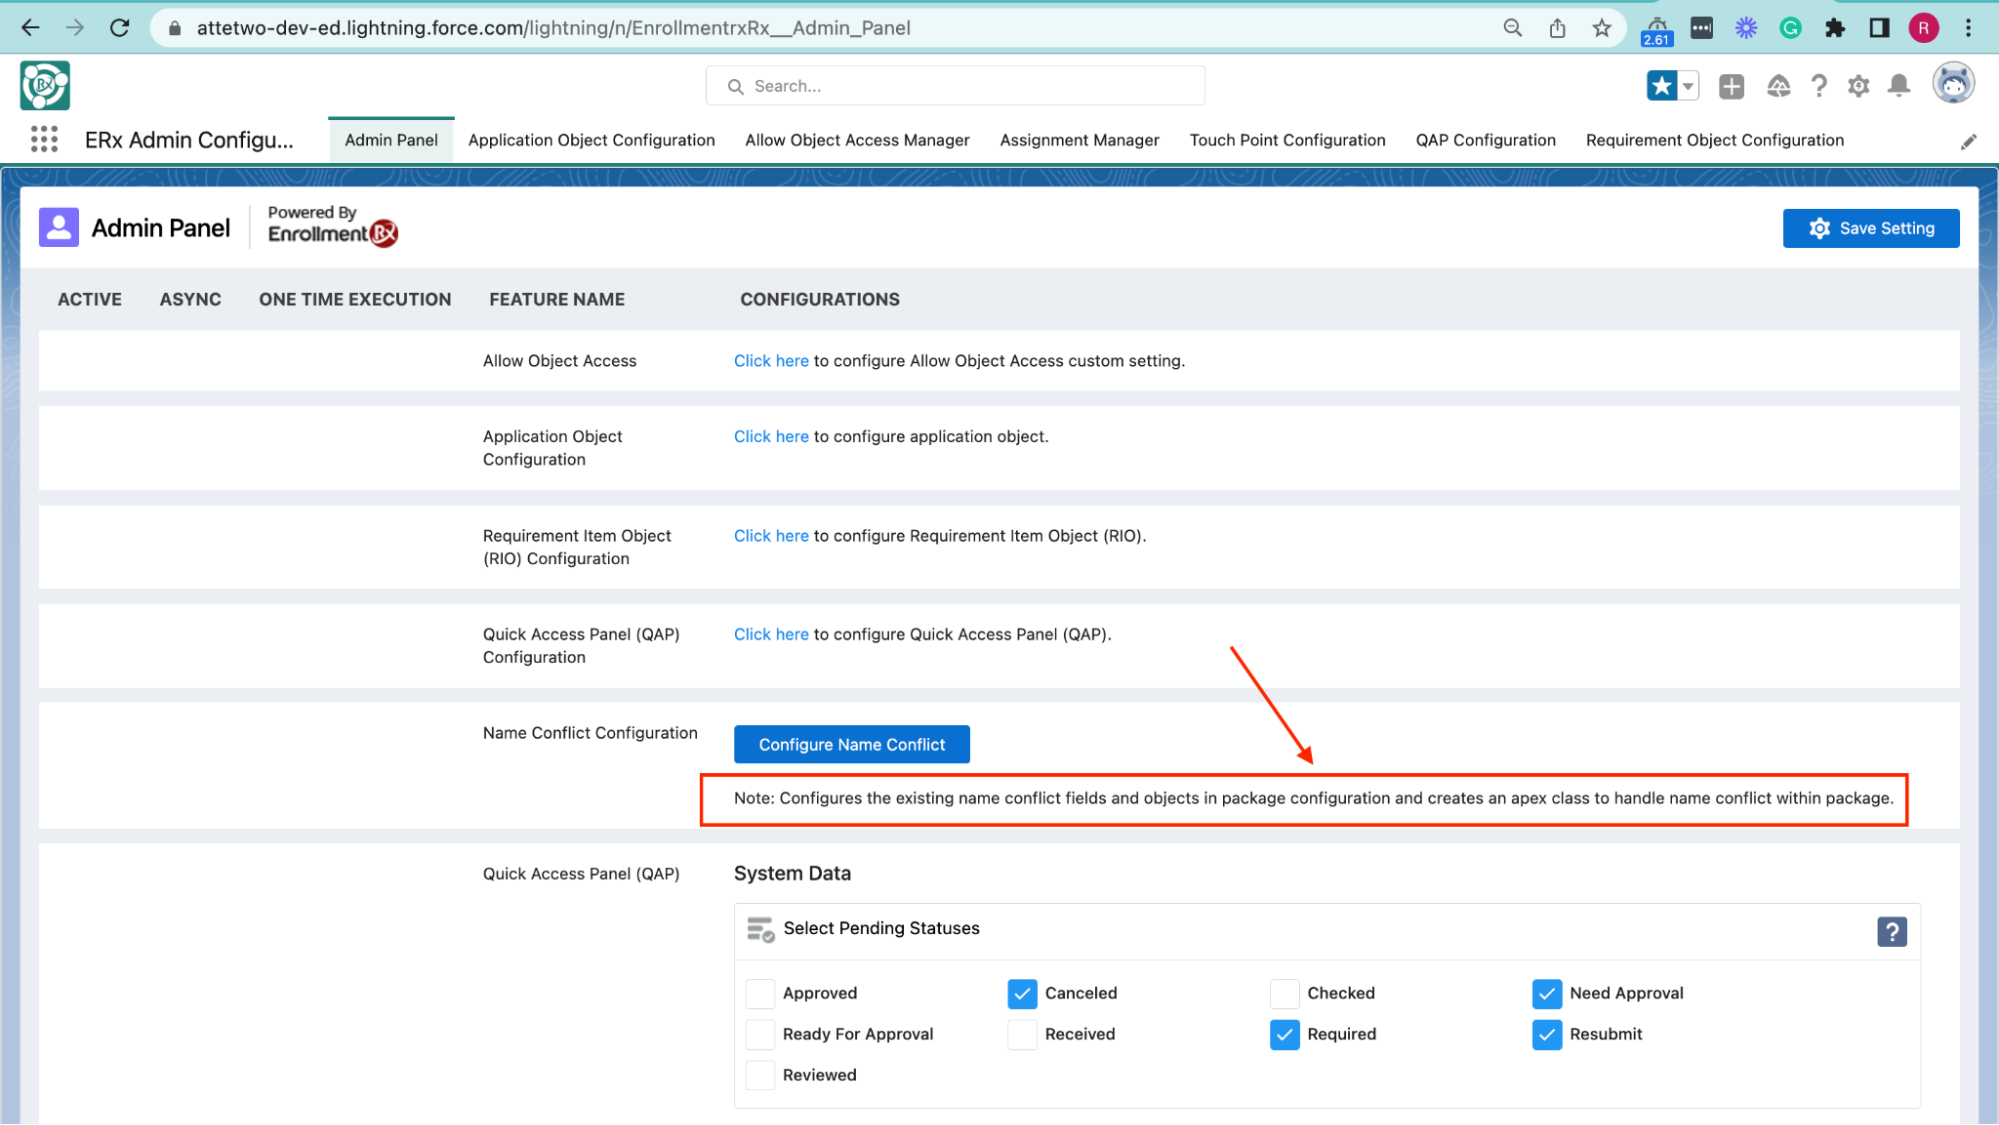Uncheck the Need Approval checkbox

click(1546, 993)
